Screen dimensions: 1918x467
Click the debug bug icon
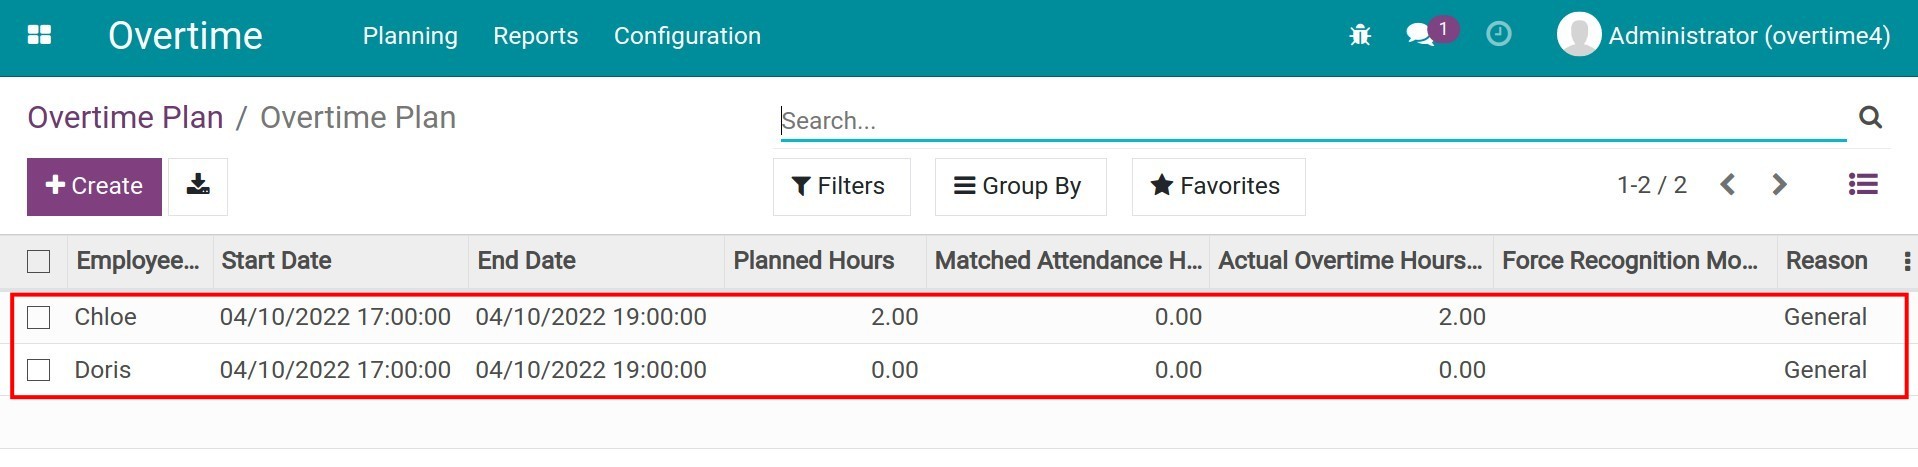1359,36
